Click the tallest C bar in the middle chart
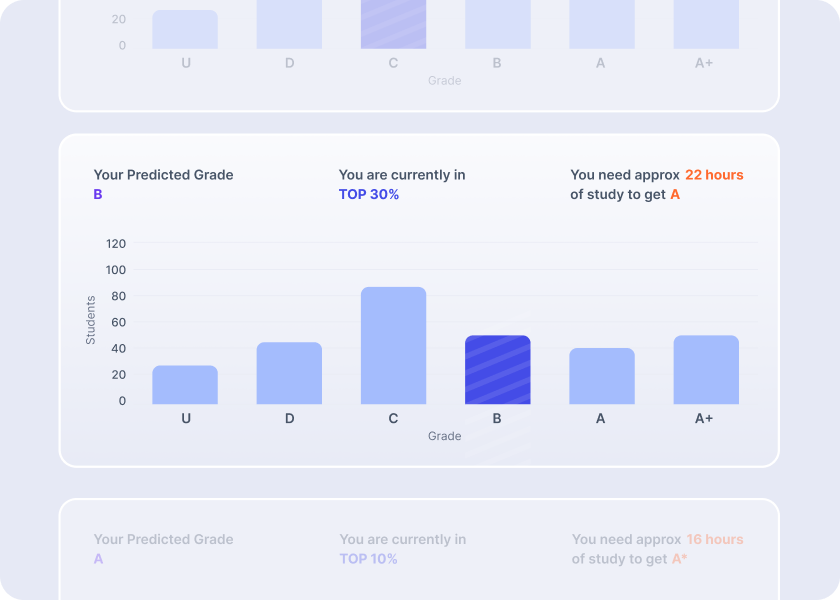 pos(393,346)
